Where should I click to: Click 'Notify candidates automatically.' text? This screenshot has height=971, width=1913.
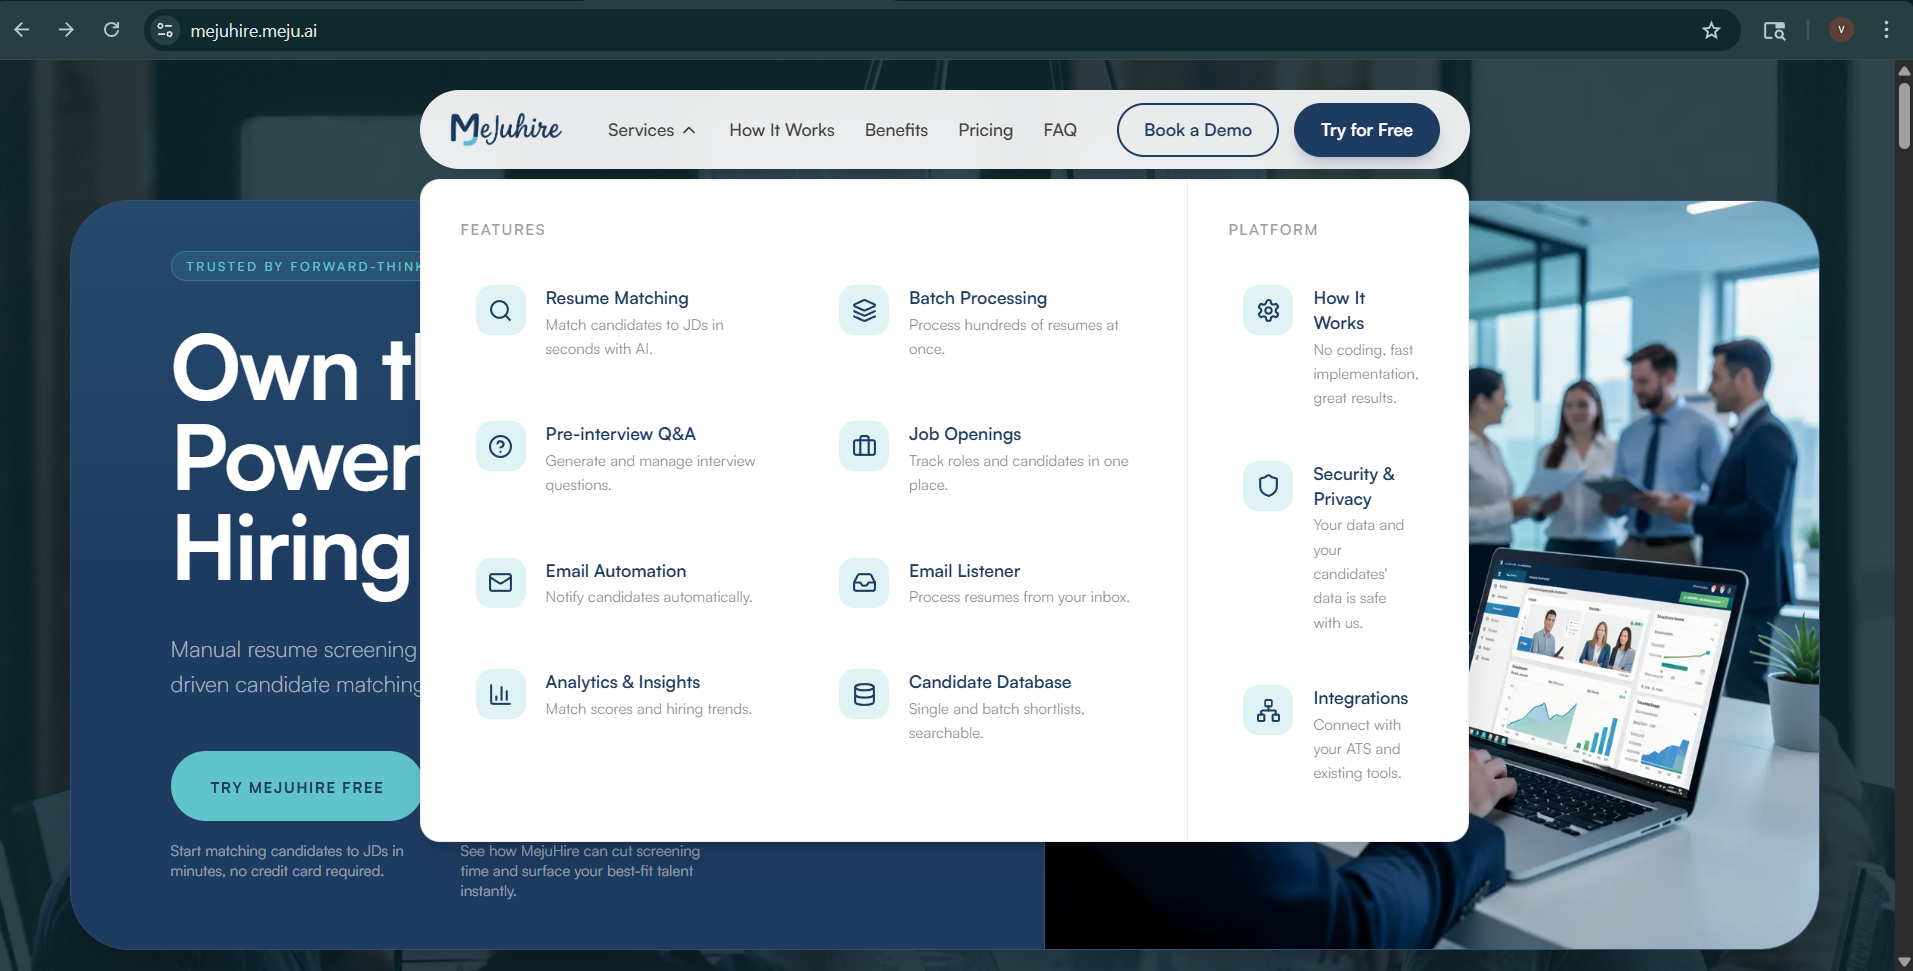[x=649, y=597]
